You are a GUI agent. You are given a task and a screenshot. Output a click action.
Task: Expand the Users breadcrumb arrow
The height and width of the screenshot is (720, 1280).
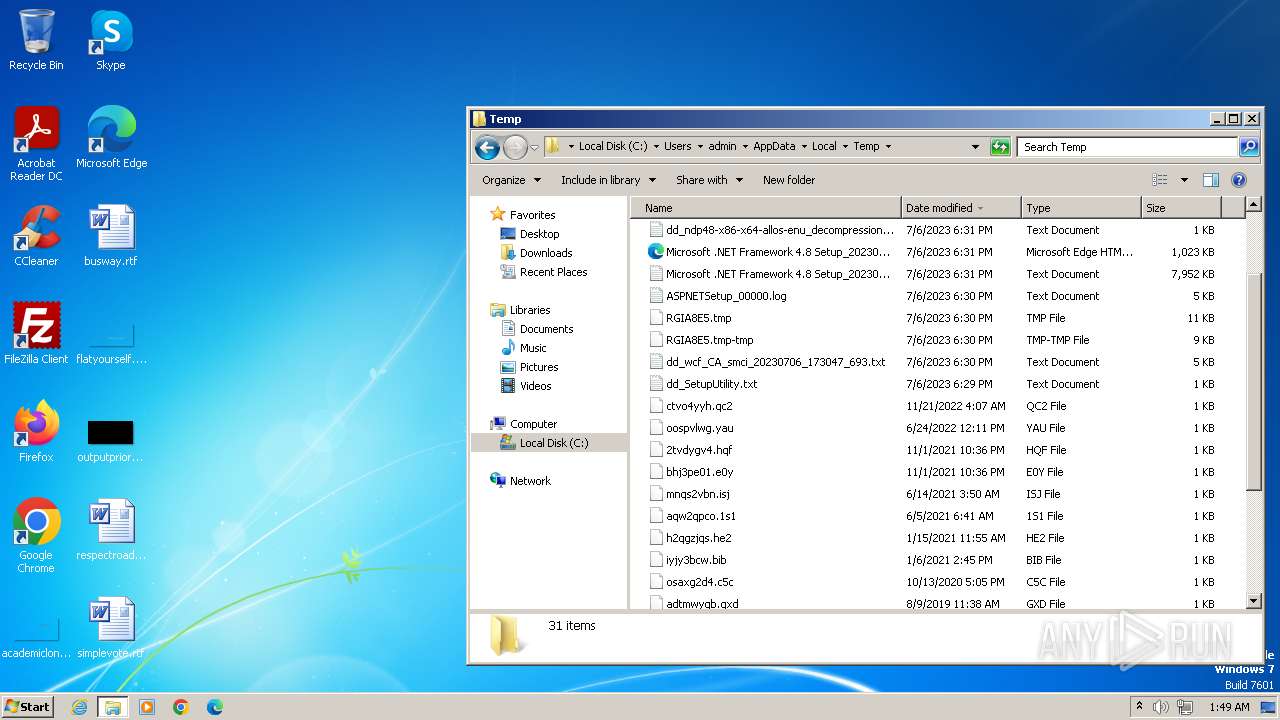pos(699,146)
